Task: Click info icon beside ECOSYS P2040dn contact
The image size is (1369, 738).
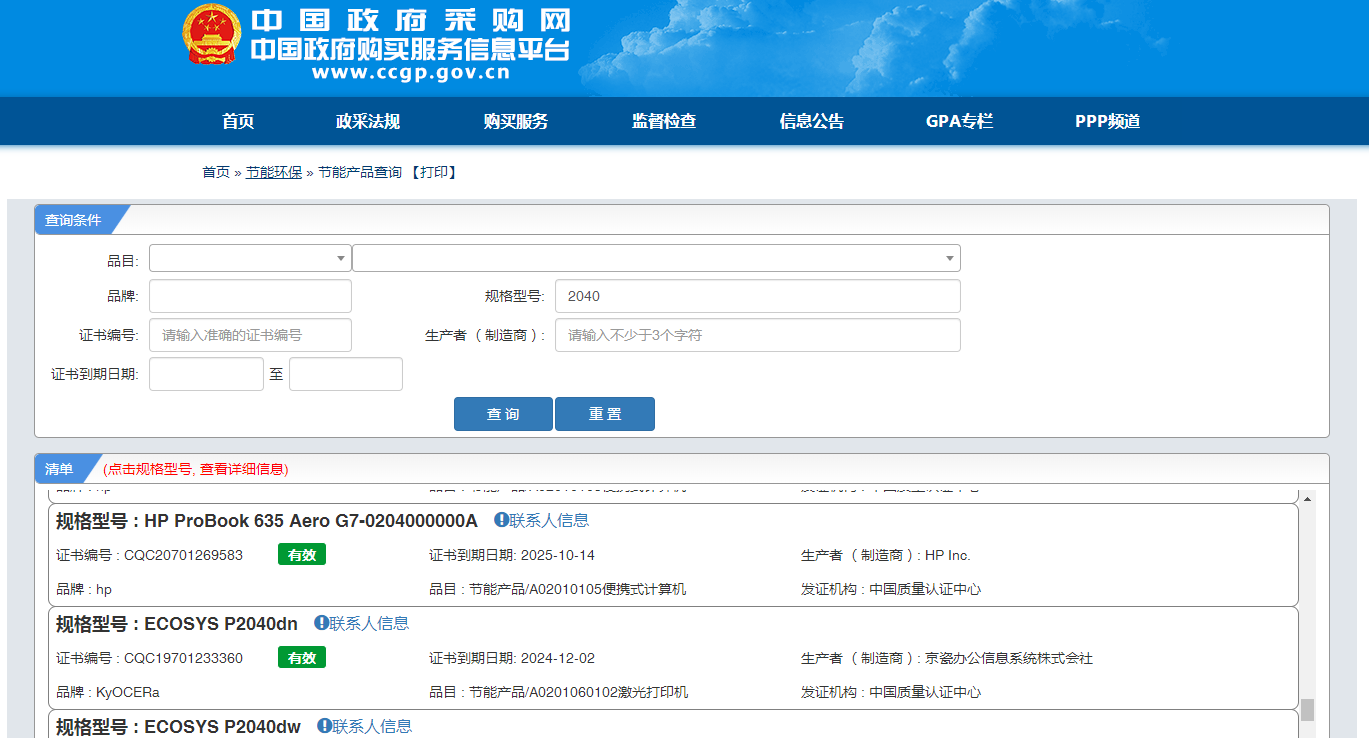Action: (x=321, y=623)
